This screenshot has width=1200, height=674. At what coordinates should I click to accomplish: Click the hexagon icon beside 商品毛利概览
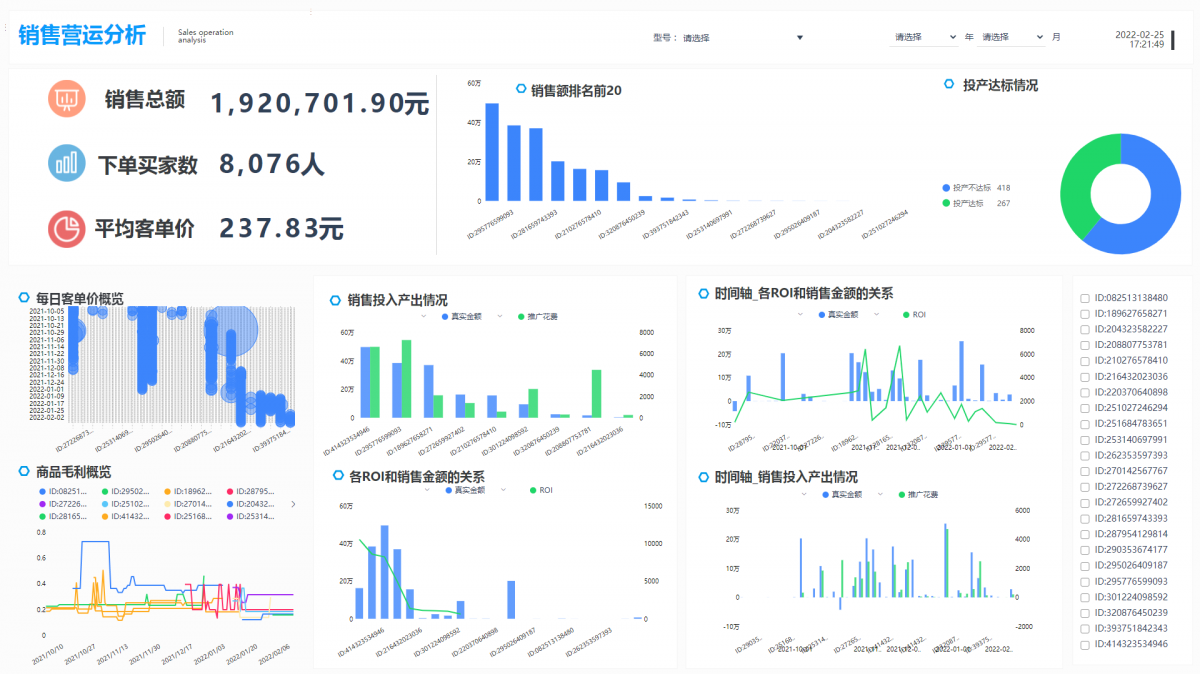click(x=24, y=471)
